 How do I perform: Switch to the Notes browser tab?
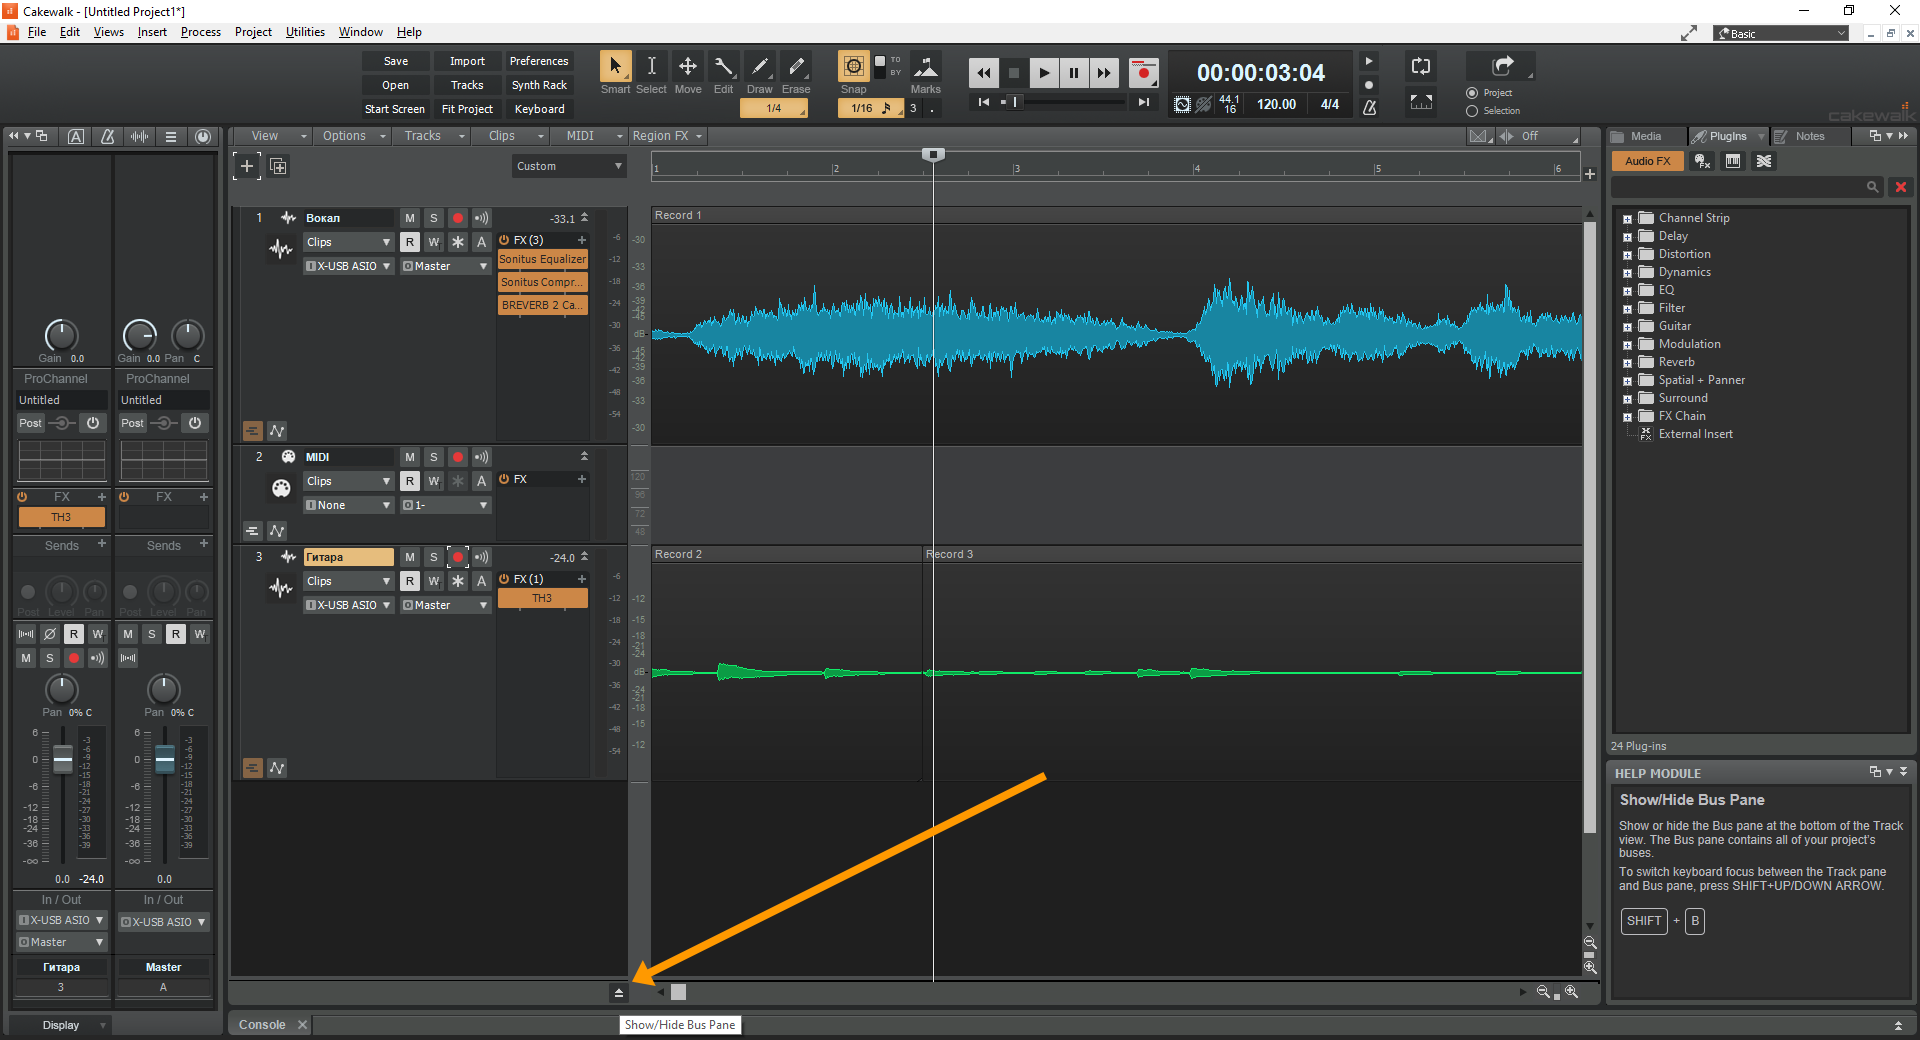(1809, 136)
